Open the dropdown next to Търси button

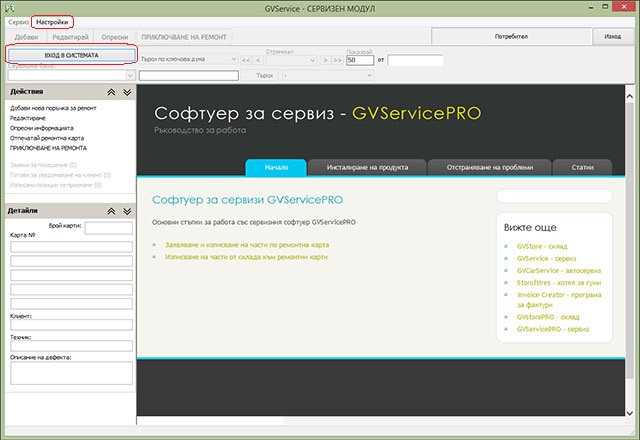point(328,76)
